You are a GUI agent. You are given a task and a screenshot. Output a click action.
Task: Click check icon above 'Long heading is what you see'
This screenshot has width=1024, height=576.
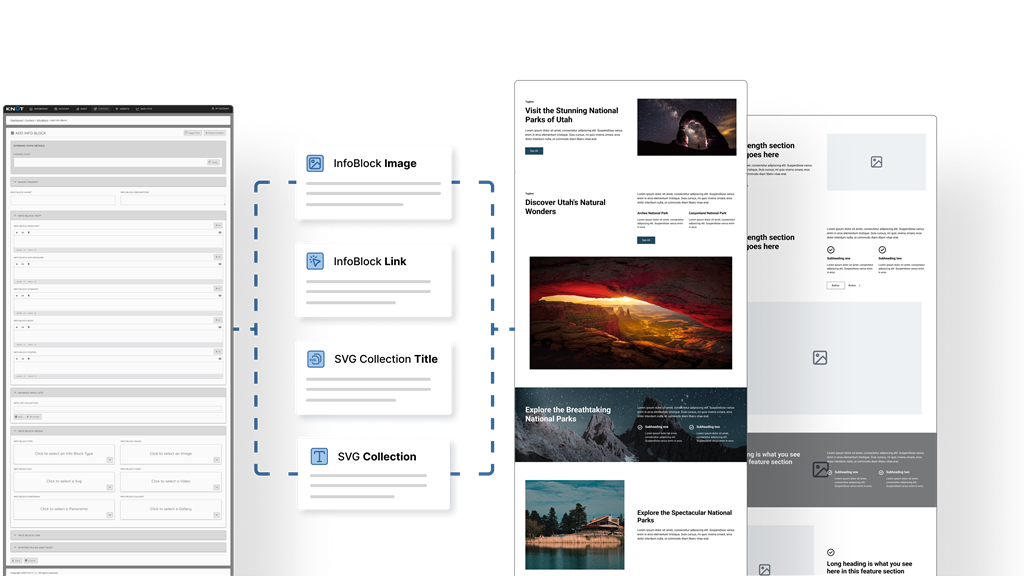[x=831, y=552]
